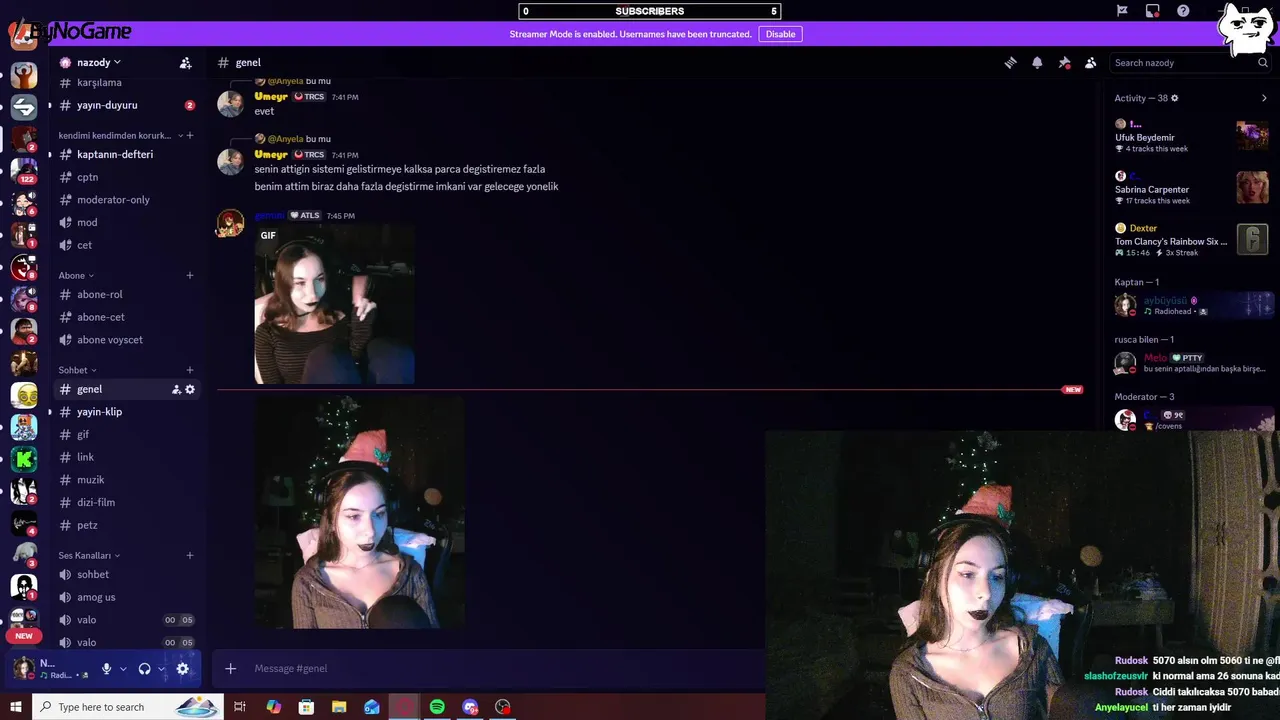Click the NEW unread indicator in the server list
This screenshot has width=1280, height=720.
(24, 636)
